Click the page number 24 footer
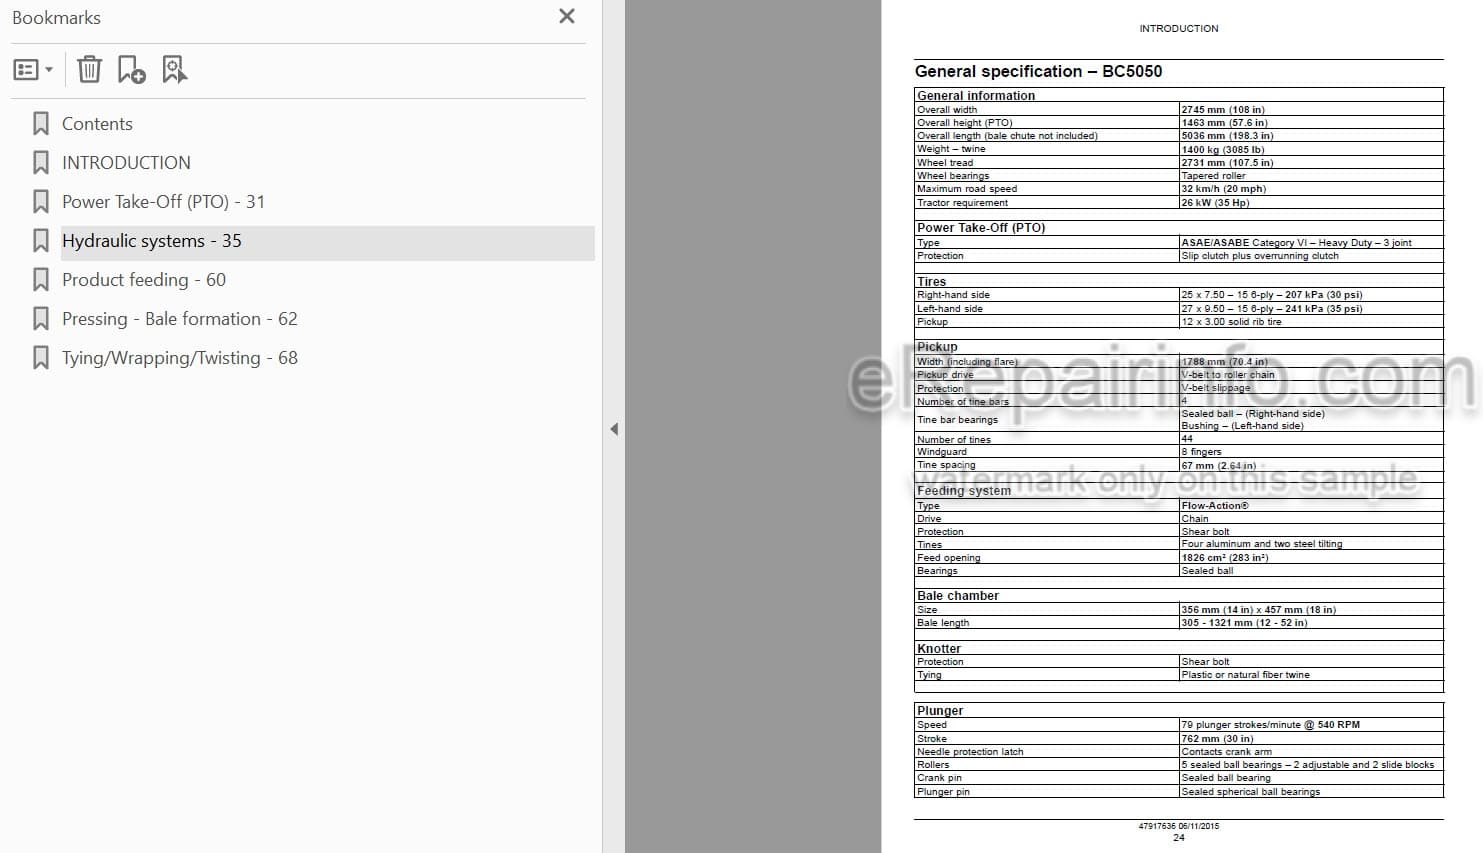1483x853 pixels. (1178, 838)
